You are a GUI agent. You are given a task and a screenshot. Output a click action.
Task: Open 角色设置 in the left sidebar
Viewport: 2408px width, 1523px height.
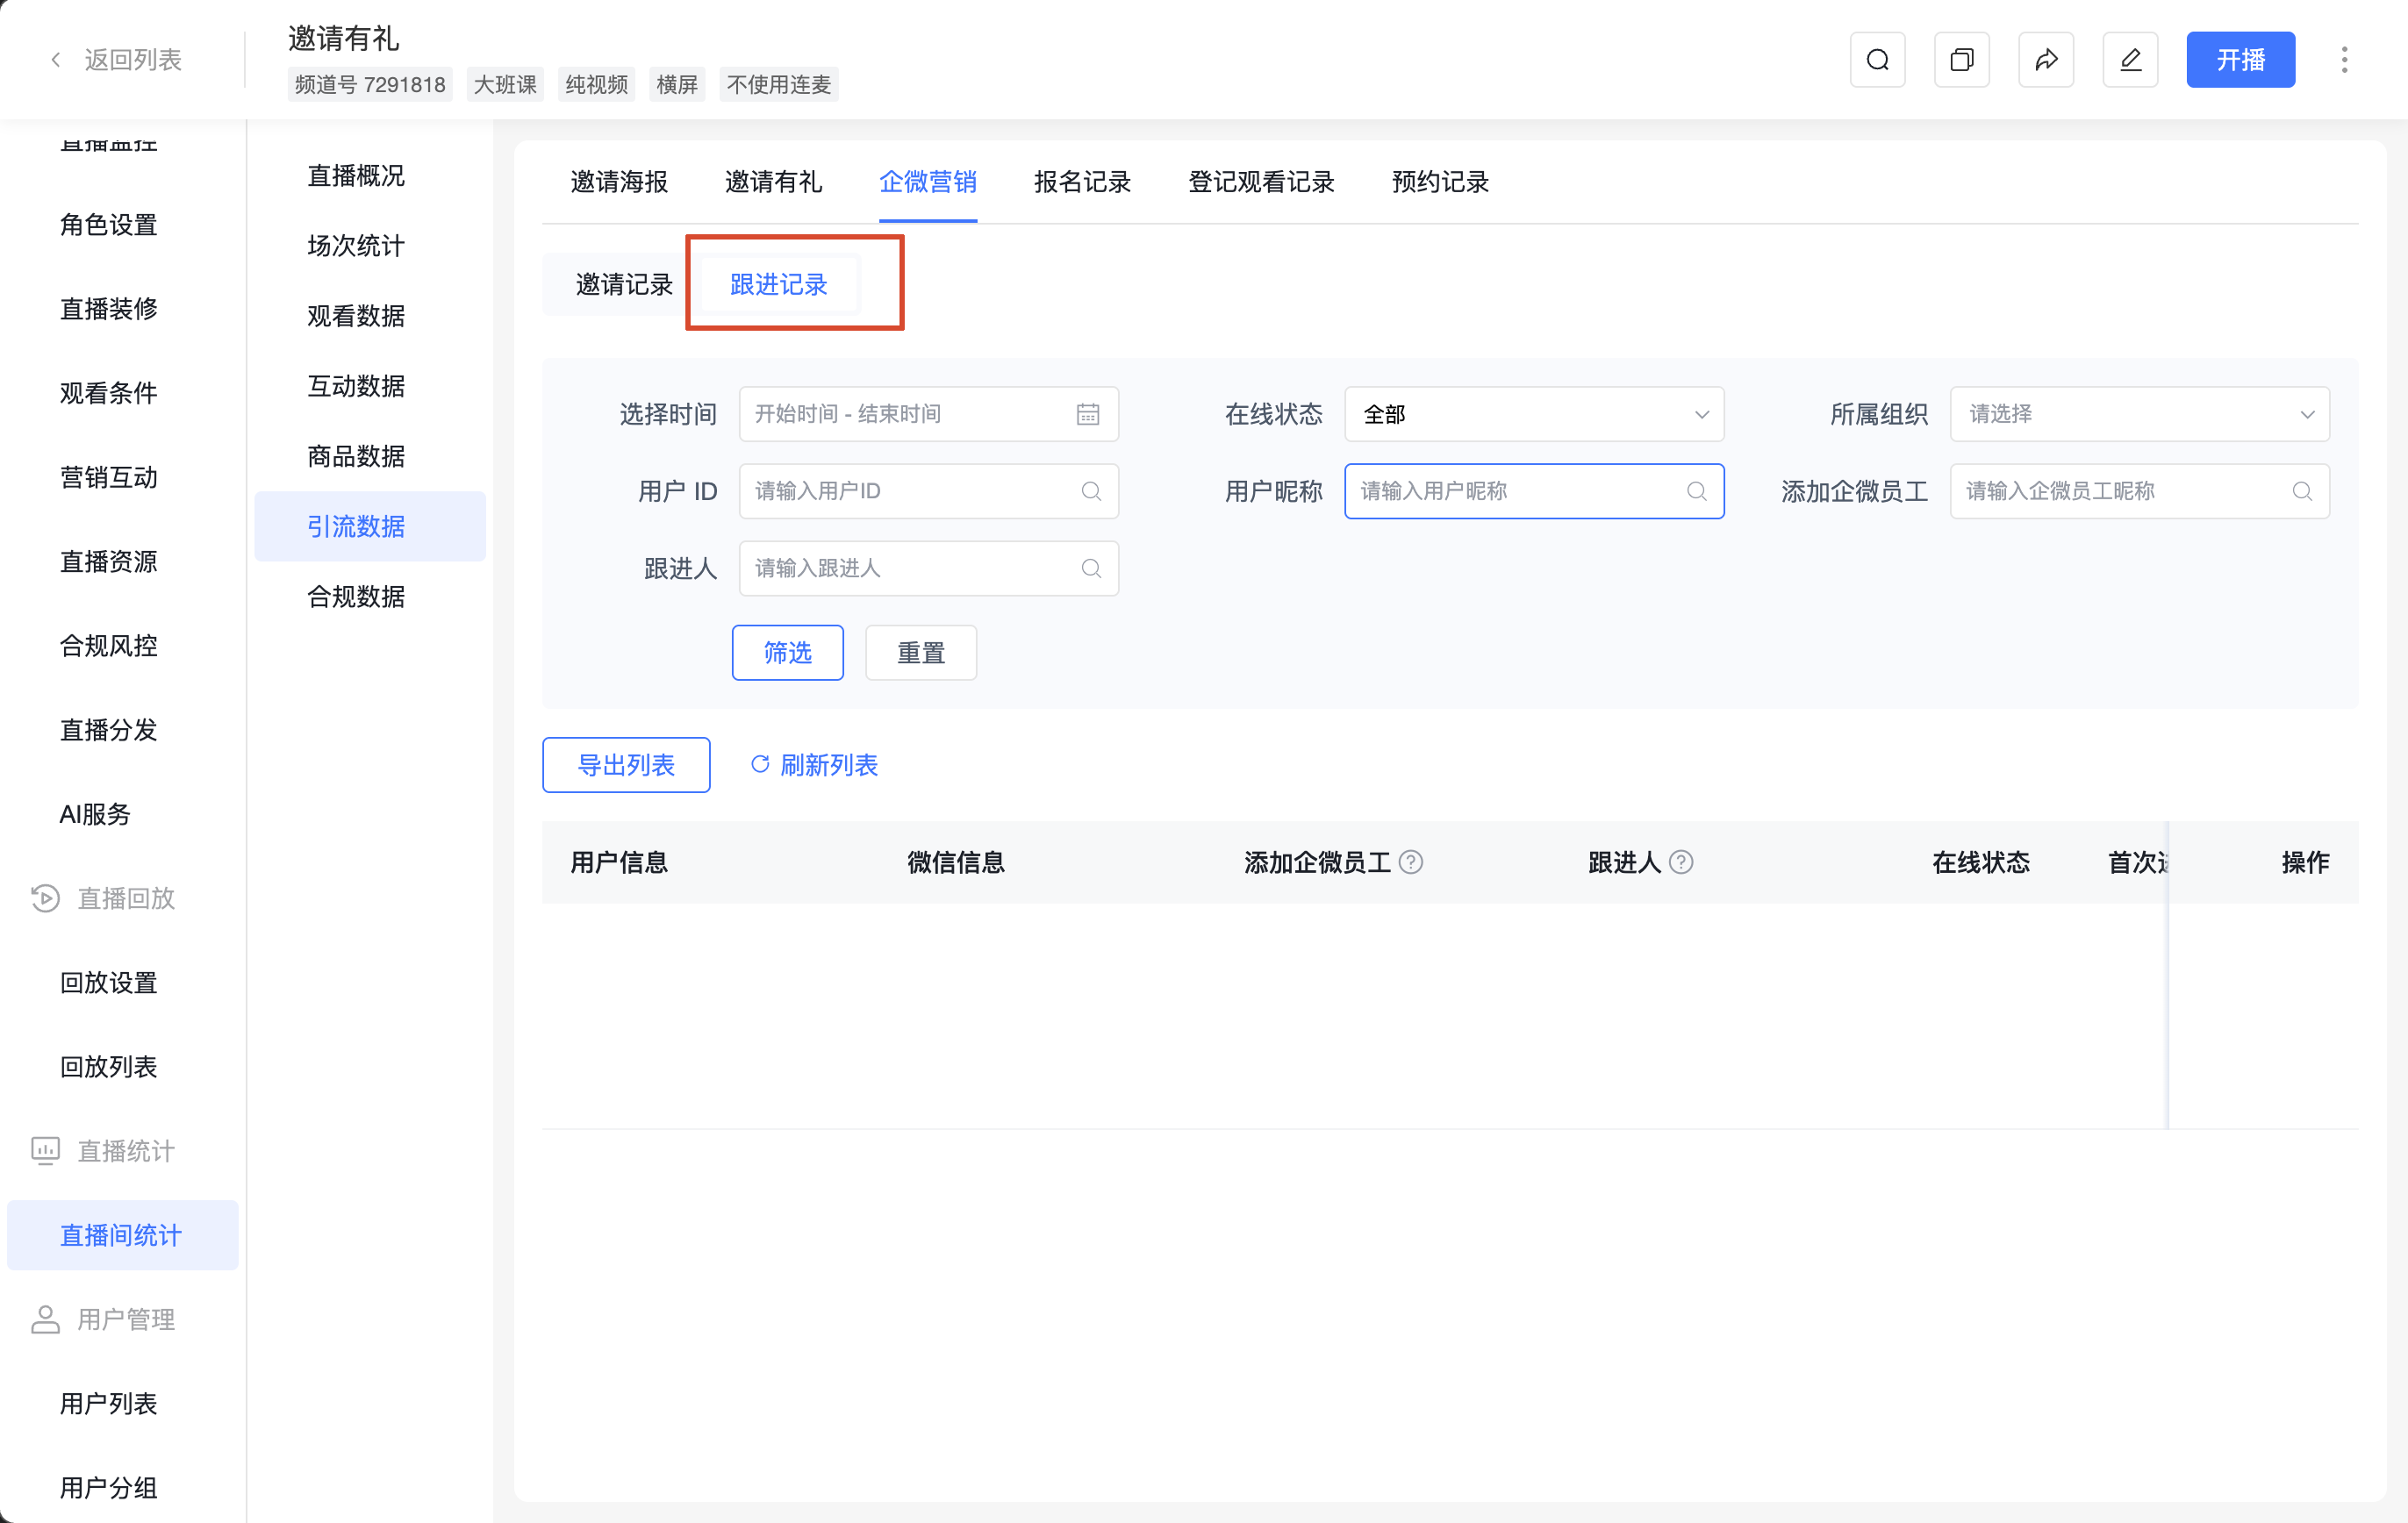(109, 225)
